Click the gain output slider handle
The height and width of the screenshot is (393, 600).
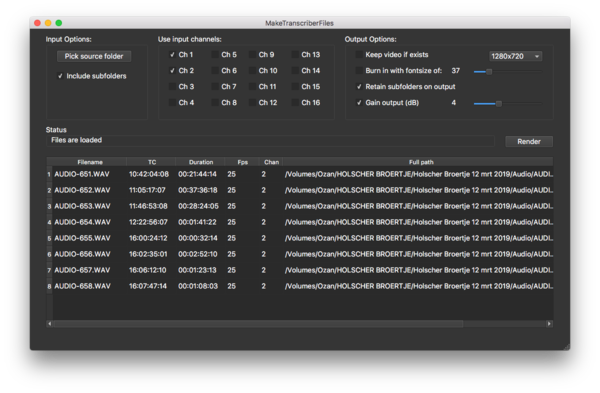[499, 104]
